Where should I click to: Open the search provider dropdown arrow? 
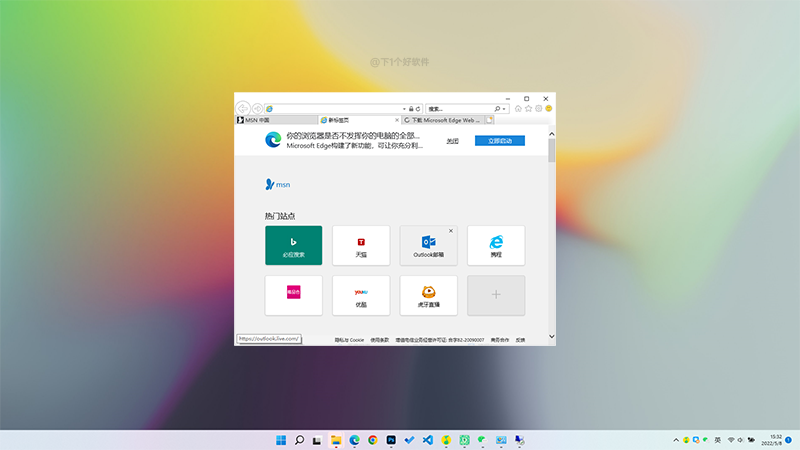coord(504,109)
